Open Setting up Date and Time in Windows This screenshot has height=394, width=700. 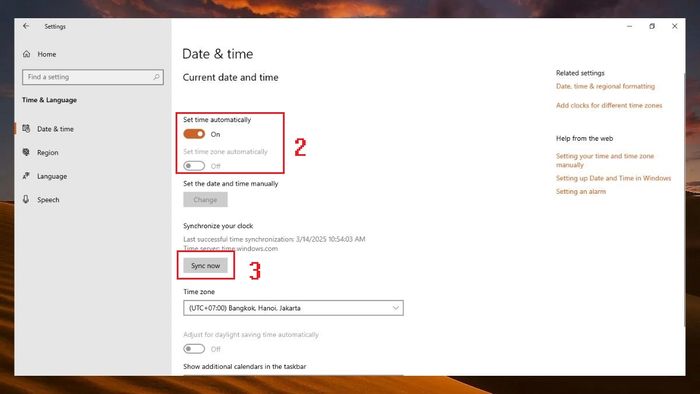[613, 178]
